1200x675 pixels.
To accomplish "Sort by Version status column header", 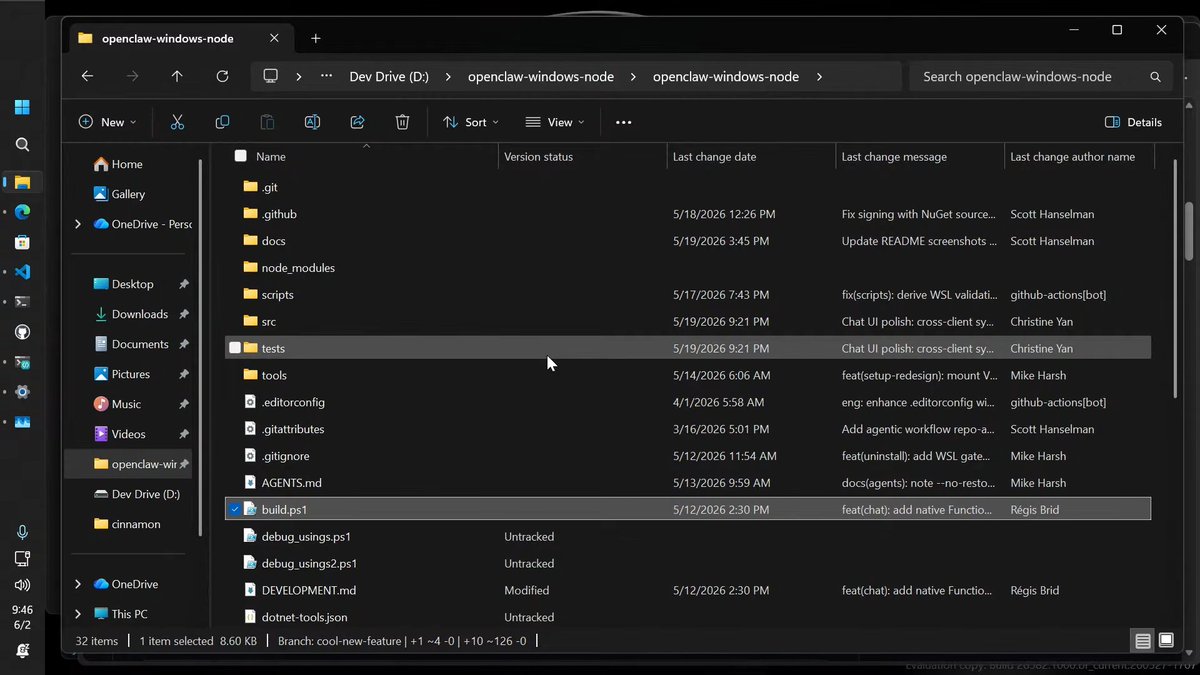I will click(538, 156).
